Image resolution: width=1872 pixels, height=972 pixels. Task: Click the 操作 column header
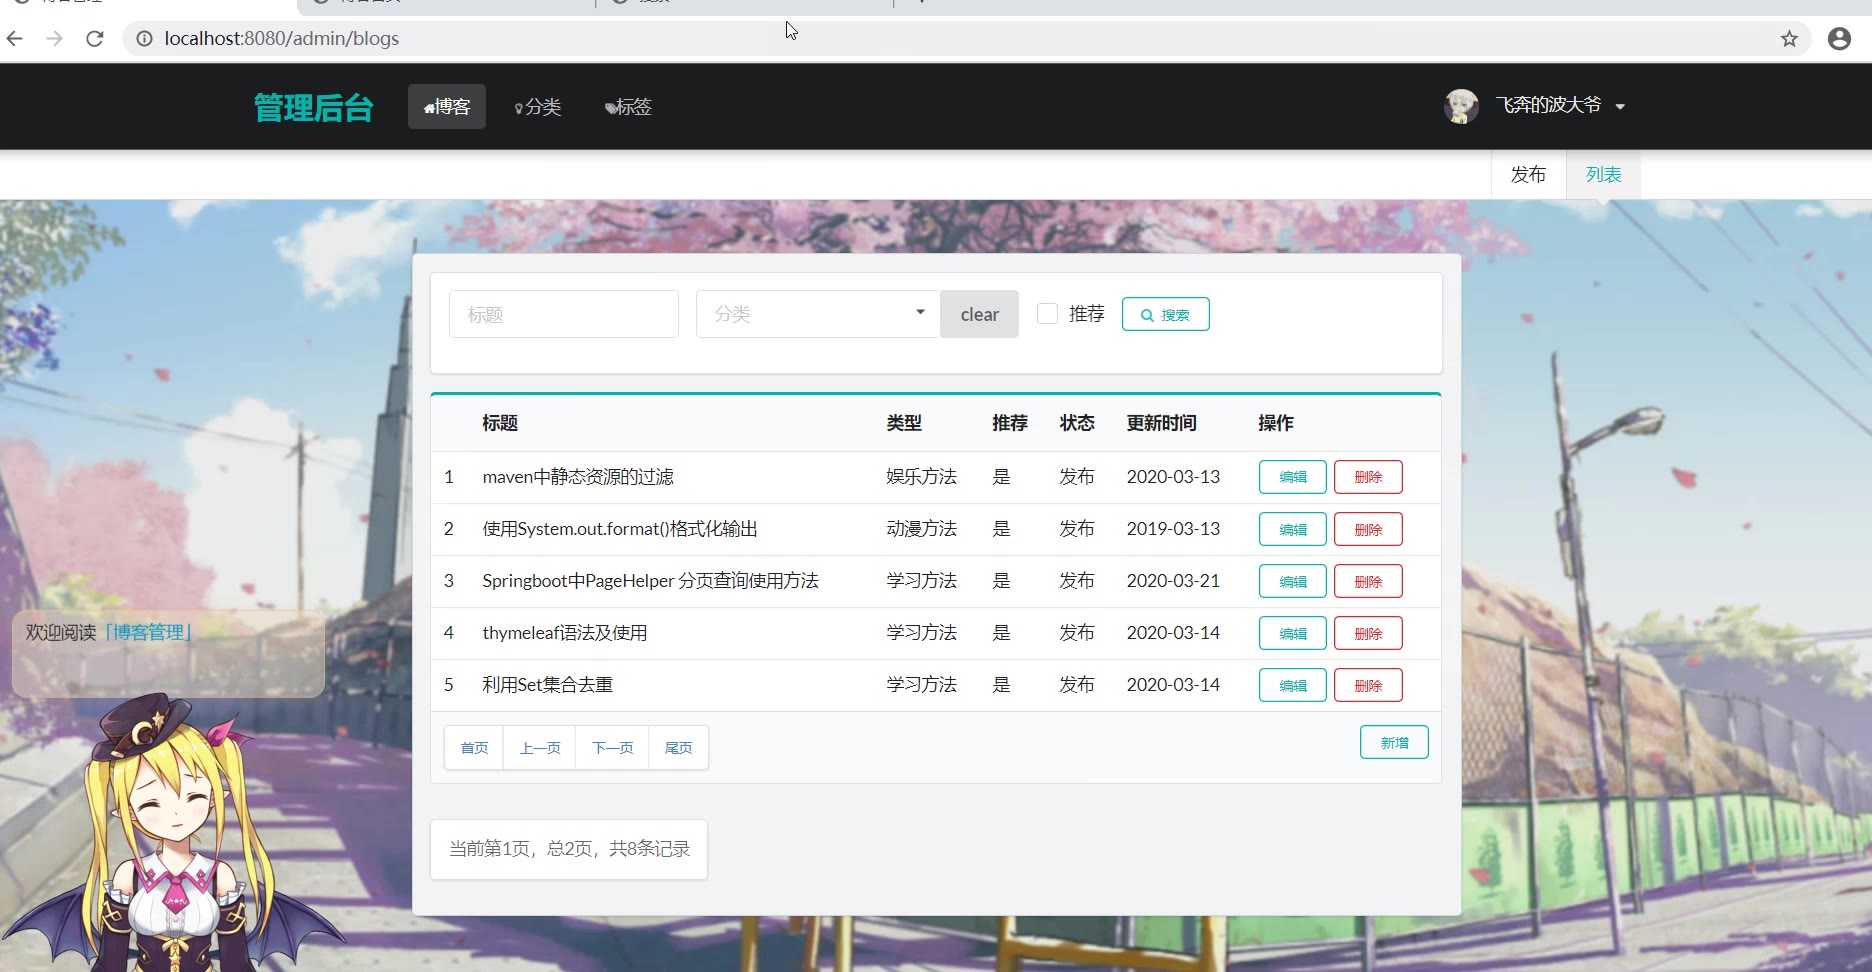coord(1276,423)
